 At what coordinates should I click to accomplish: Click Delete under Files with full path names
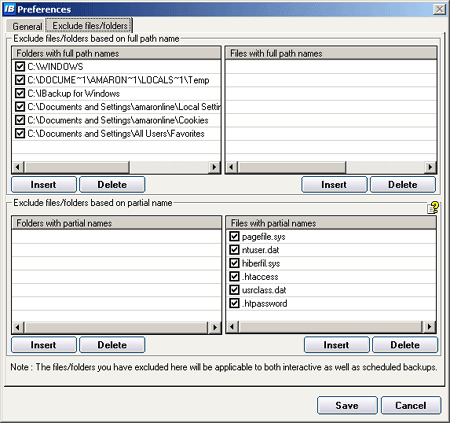(x=403, y=184)
